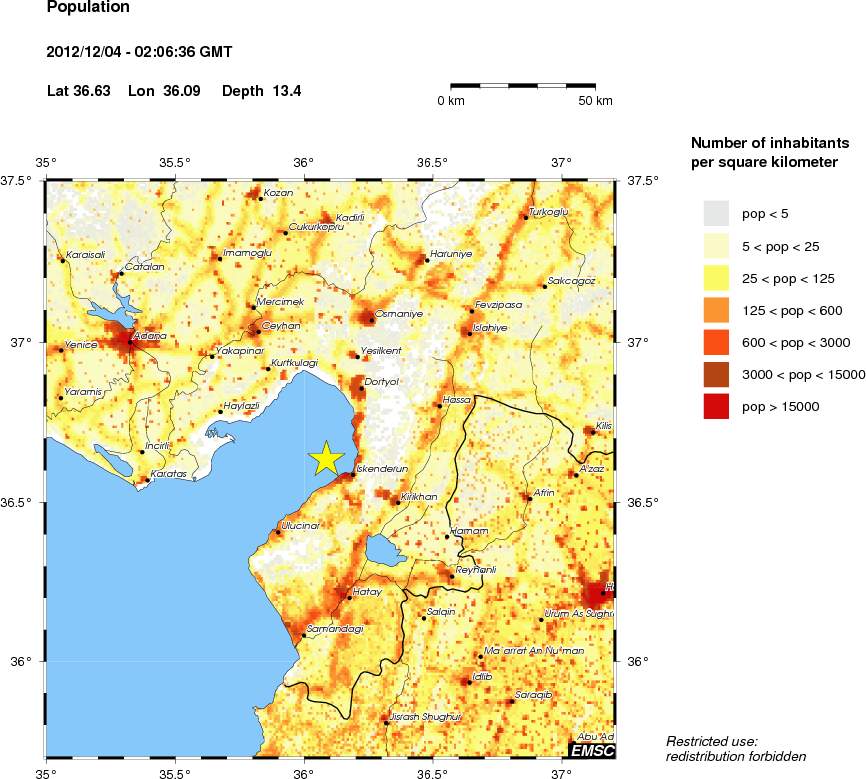Click the Kirikhan town label

click(x=419, y=497)
